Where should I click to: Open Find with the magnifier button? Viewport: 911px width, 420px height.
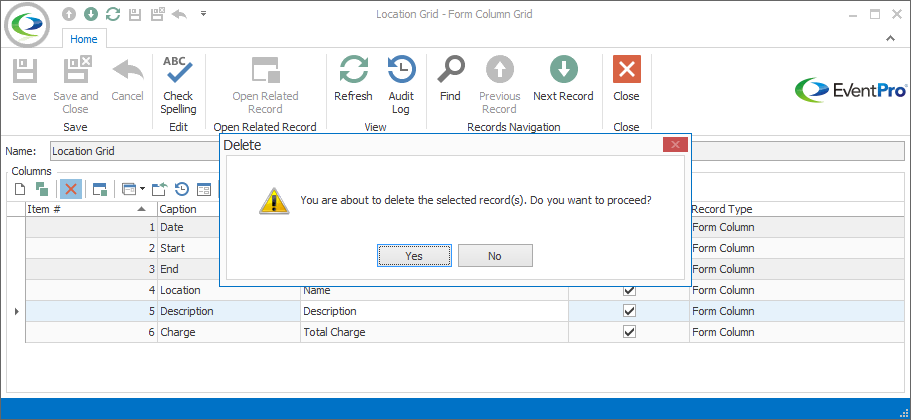click(450, 80)
